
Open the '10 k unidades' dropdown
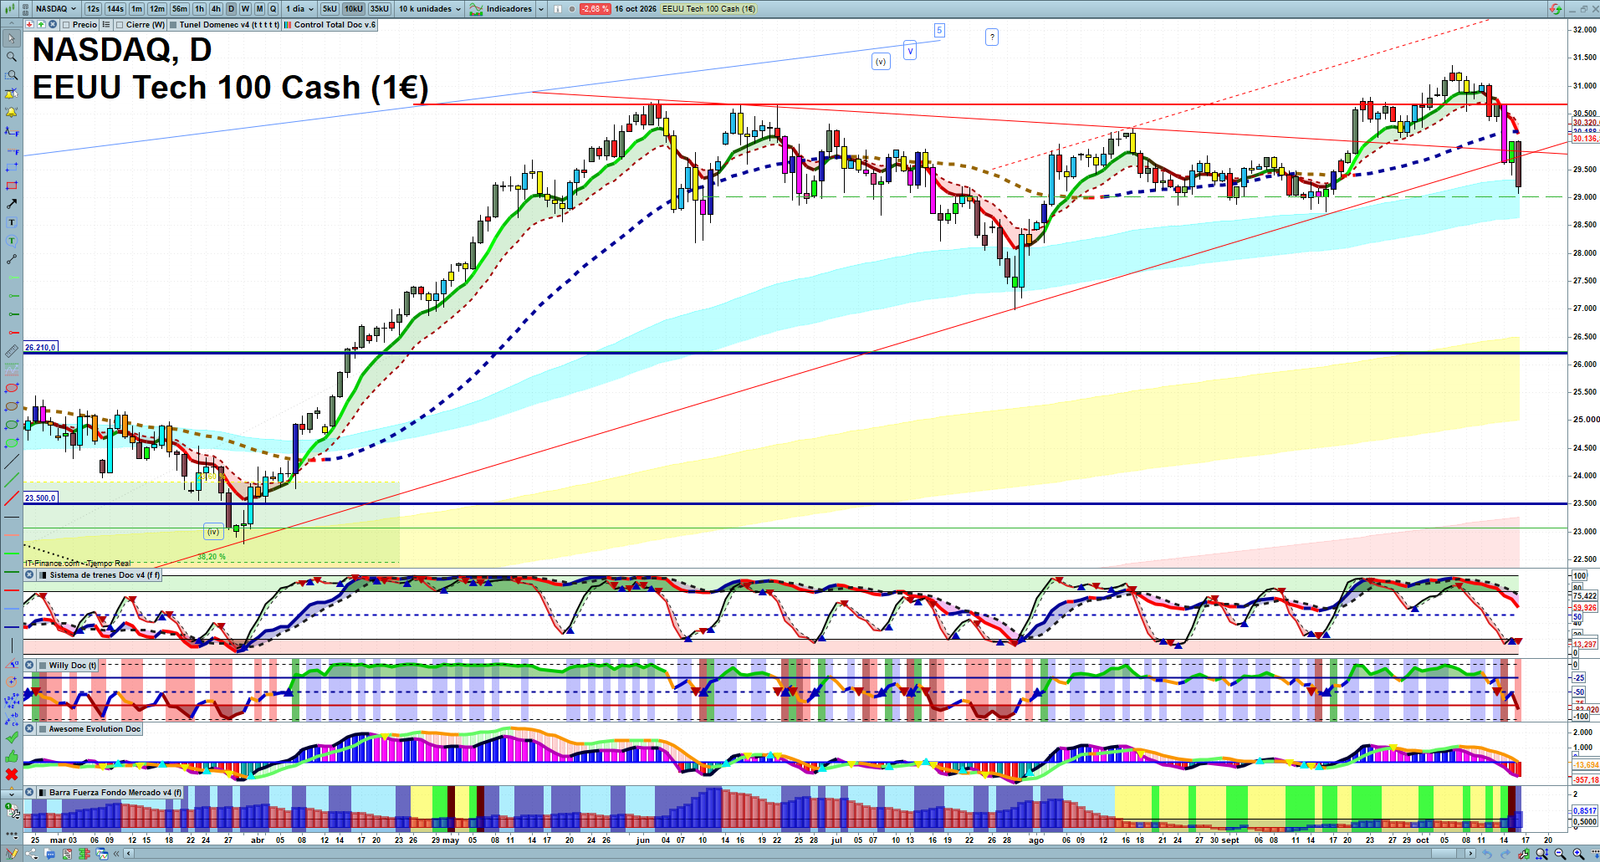tap(430, 9)
